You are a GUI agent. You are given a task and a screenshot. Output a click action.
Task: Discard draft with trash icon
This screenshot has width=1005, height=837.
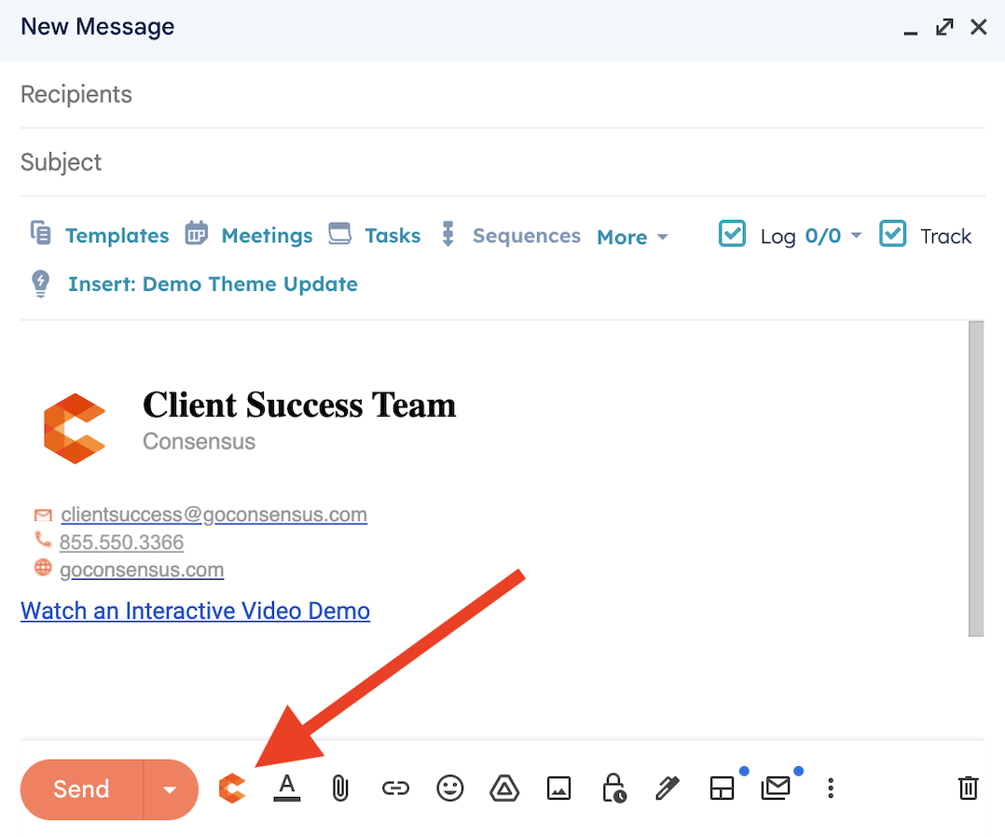[x=967, y=789]
